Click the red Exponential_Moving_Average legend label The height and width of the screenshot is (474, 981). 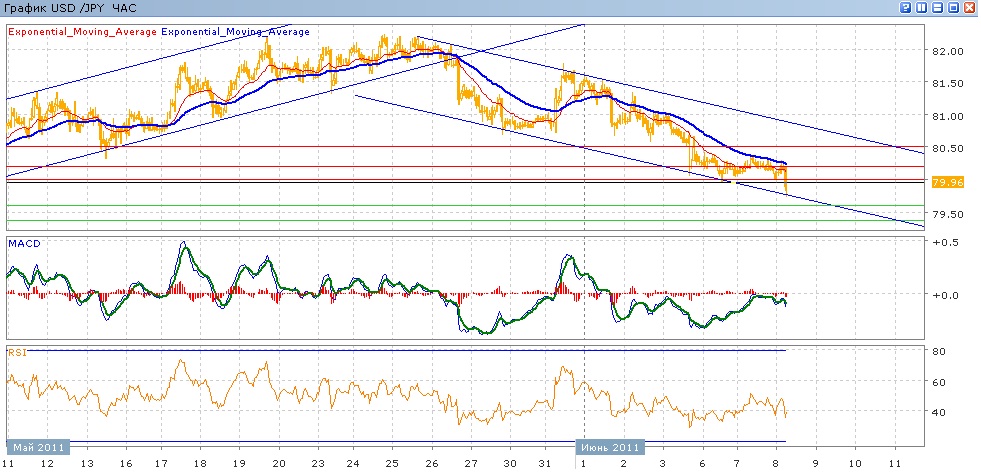[83, 32]
